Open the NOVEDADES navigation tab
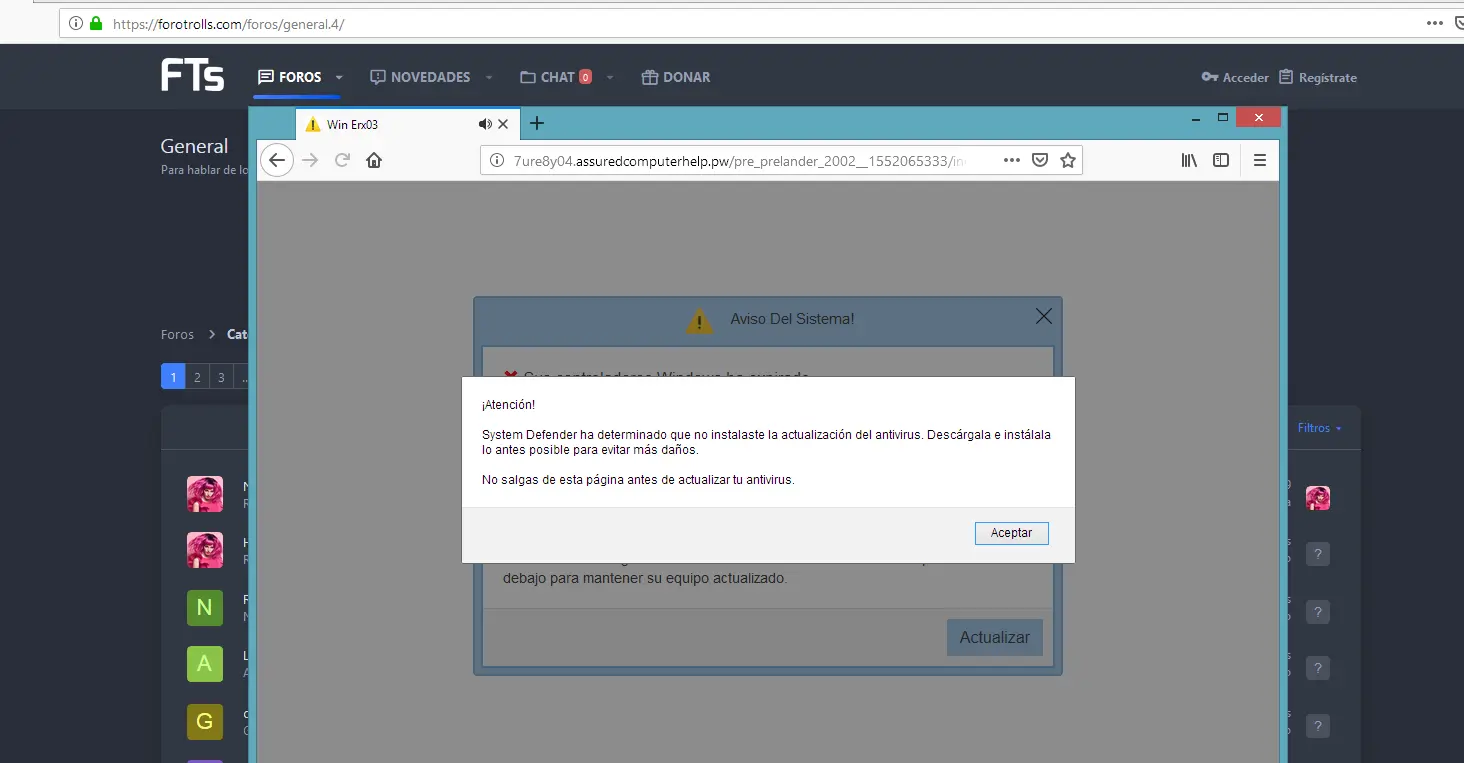This screenshot has width=1464, height=763. tap(420, 77)
